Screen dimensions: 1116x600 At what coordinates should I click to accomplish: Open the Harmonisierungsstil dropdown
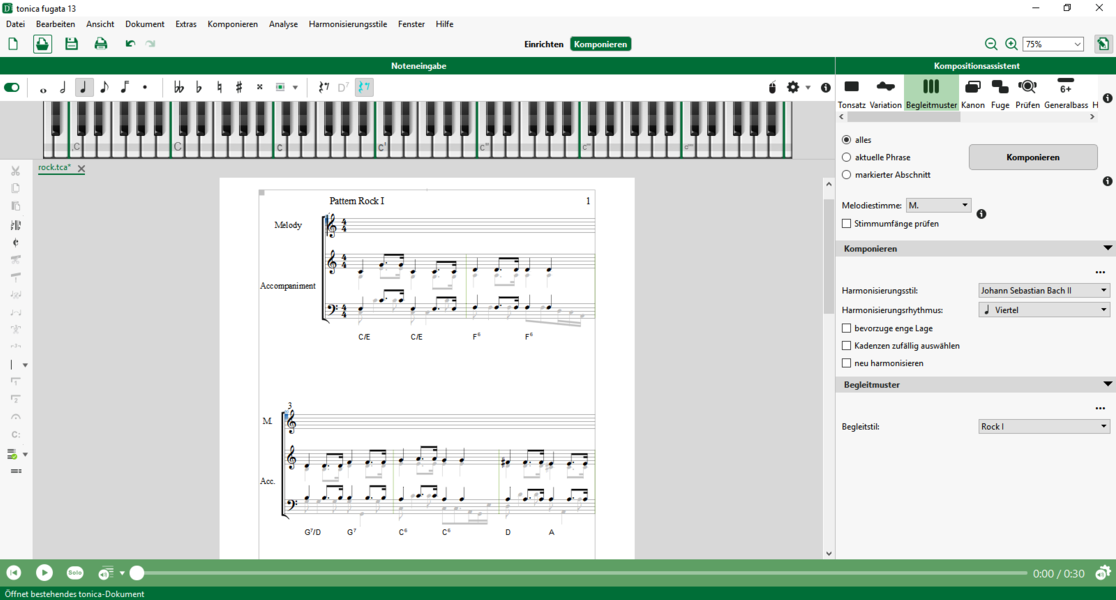tap(1043, 290)
